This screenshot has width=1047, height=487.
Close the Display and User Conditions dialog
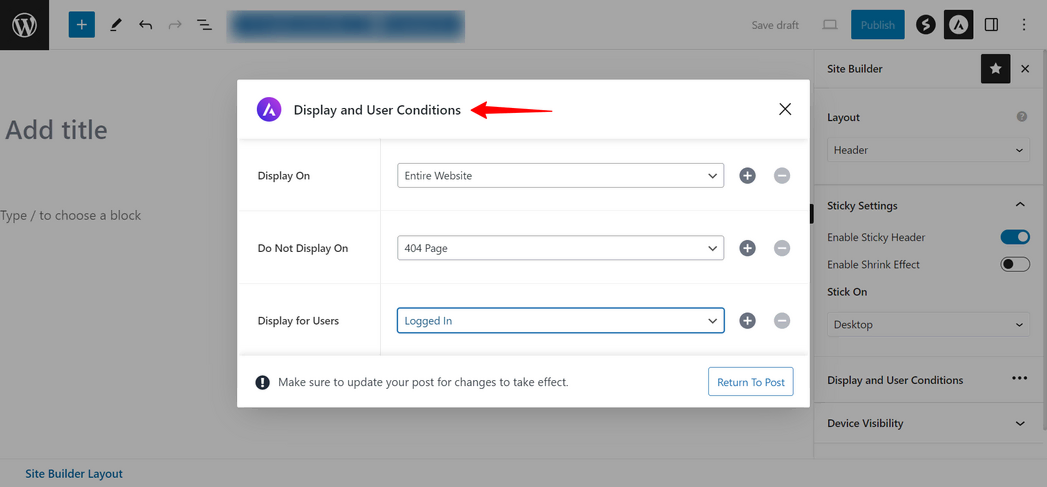coord(785,109)
